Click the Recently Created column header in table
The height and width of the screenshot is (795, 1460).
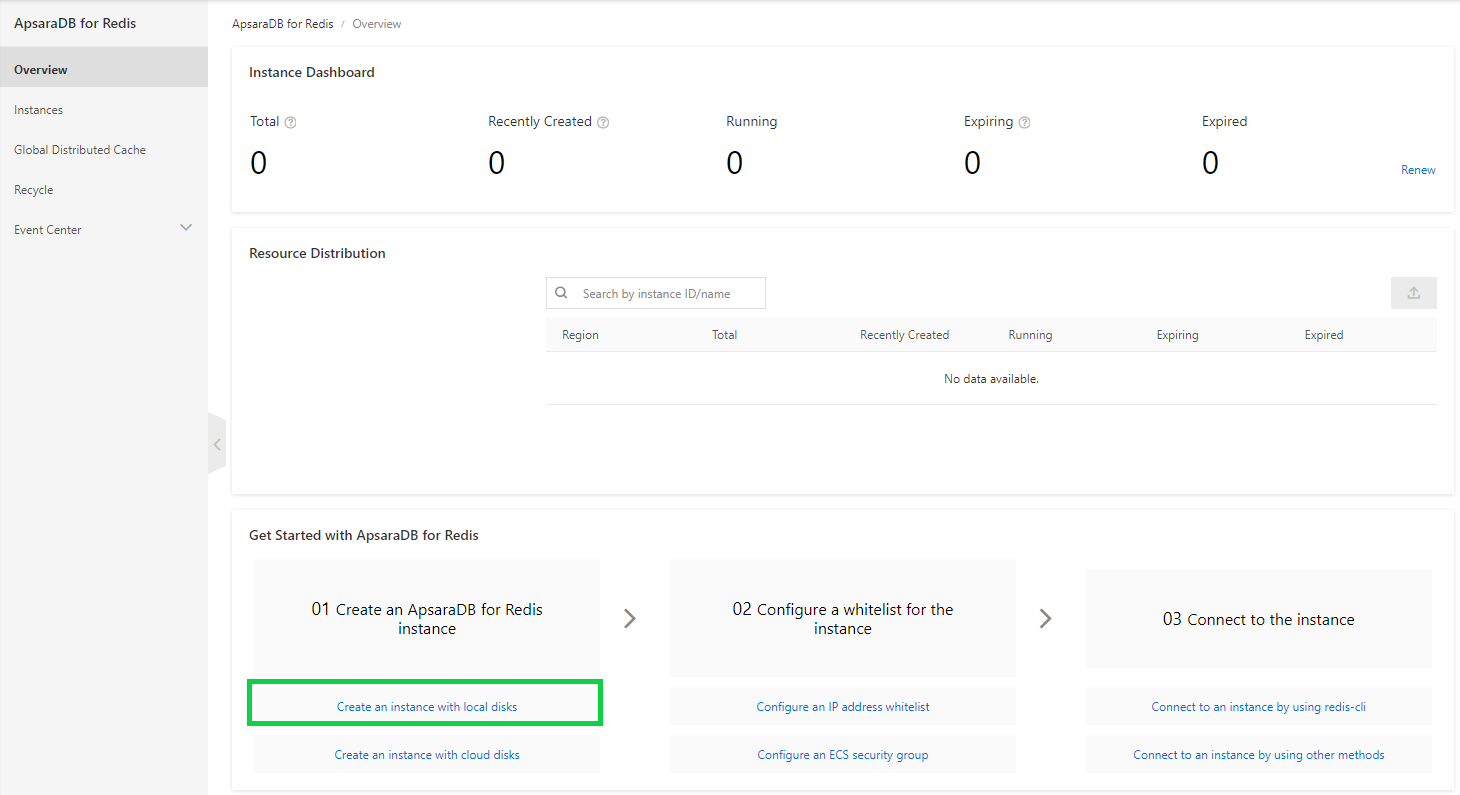pyautogui.click(x=904, y=335)
